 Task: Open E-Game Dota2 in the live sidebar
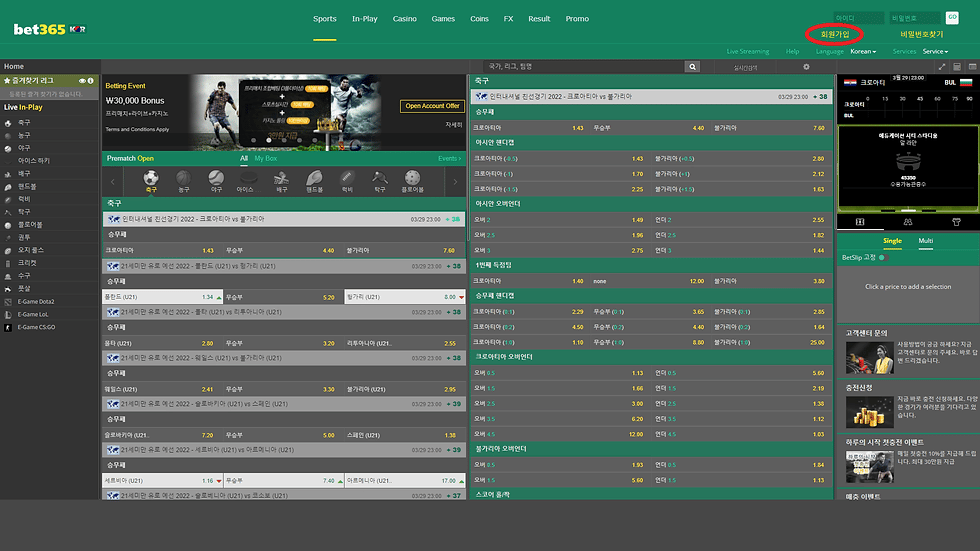coord(36,302)
